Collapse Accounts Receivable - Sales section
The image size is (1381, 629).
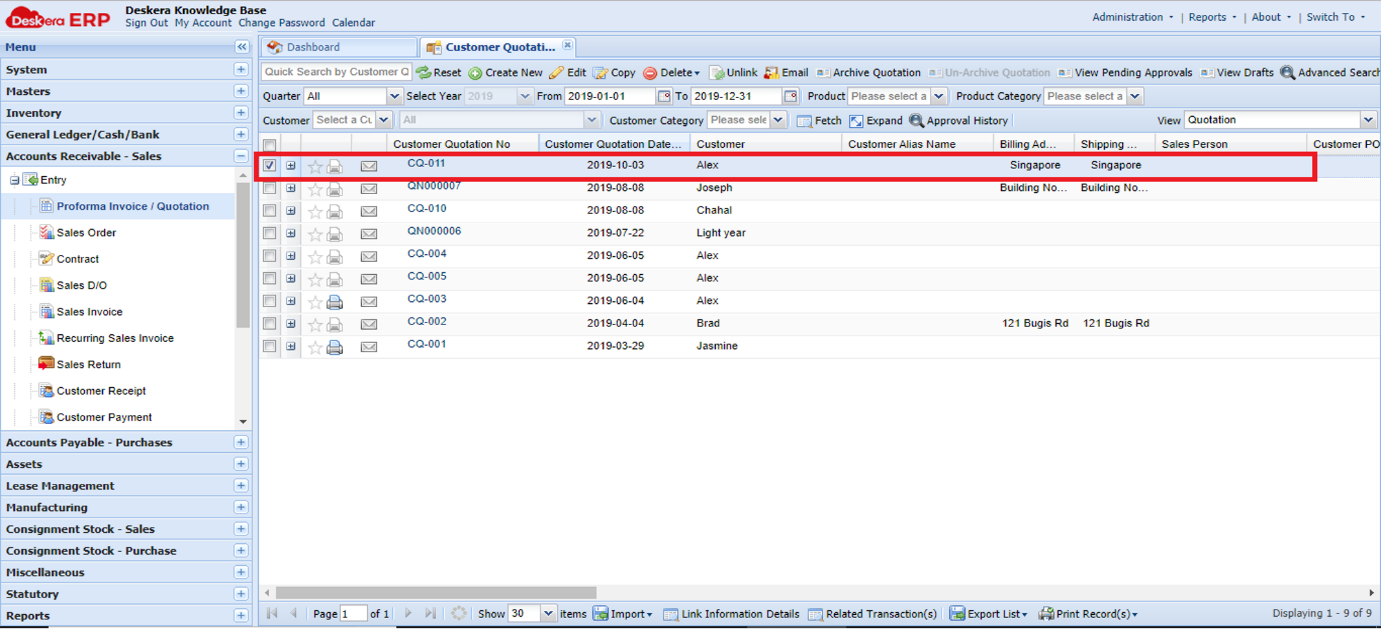click(241, 156)
